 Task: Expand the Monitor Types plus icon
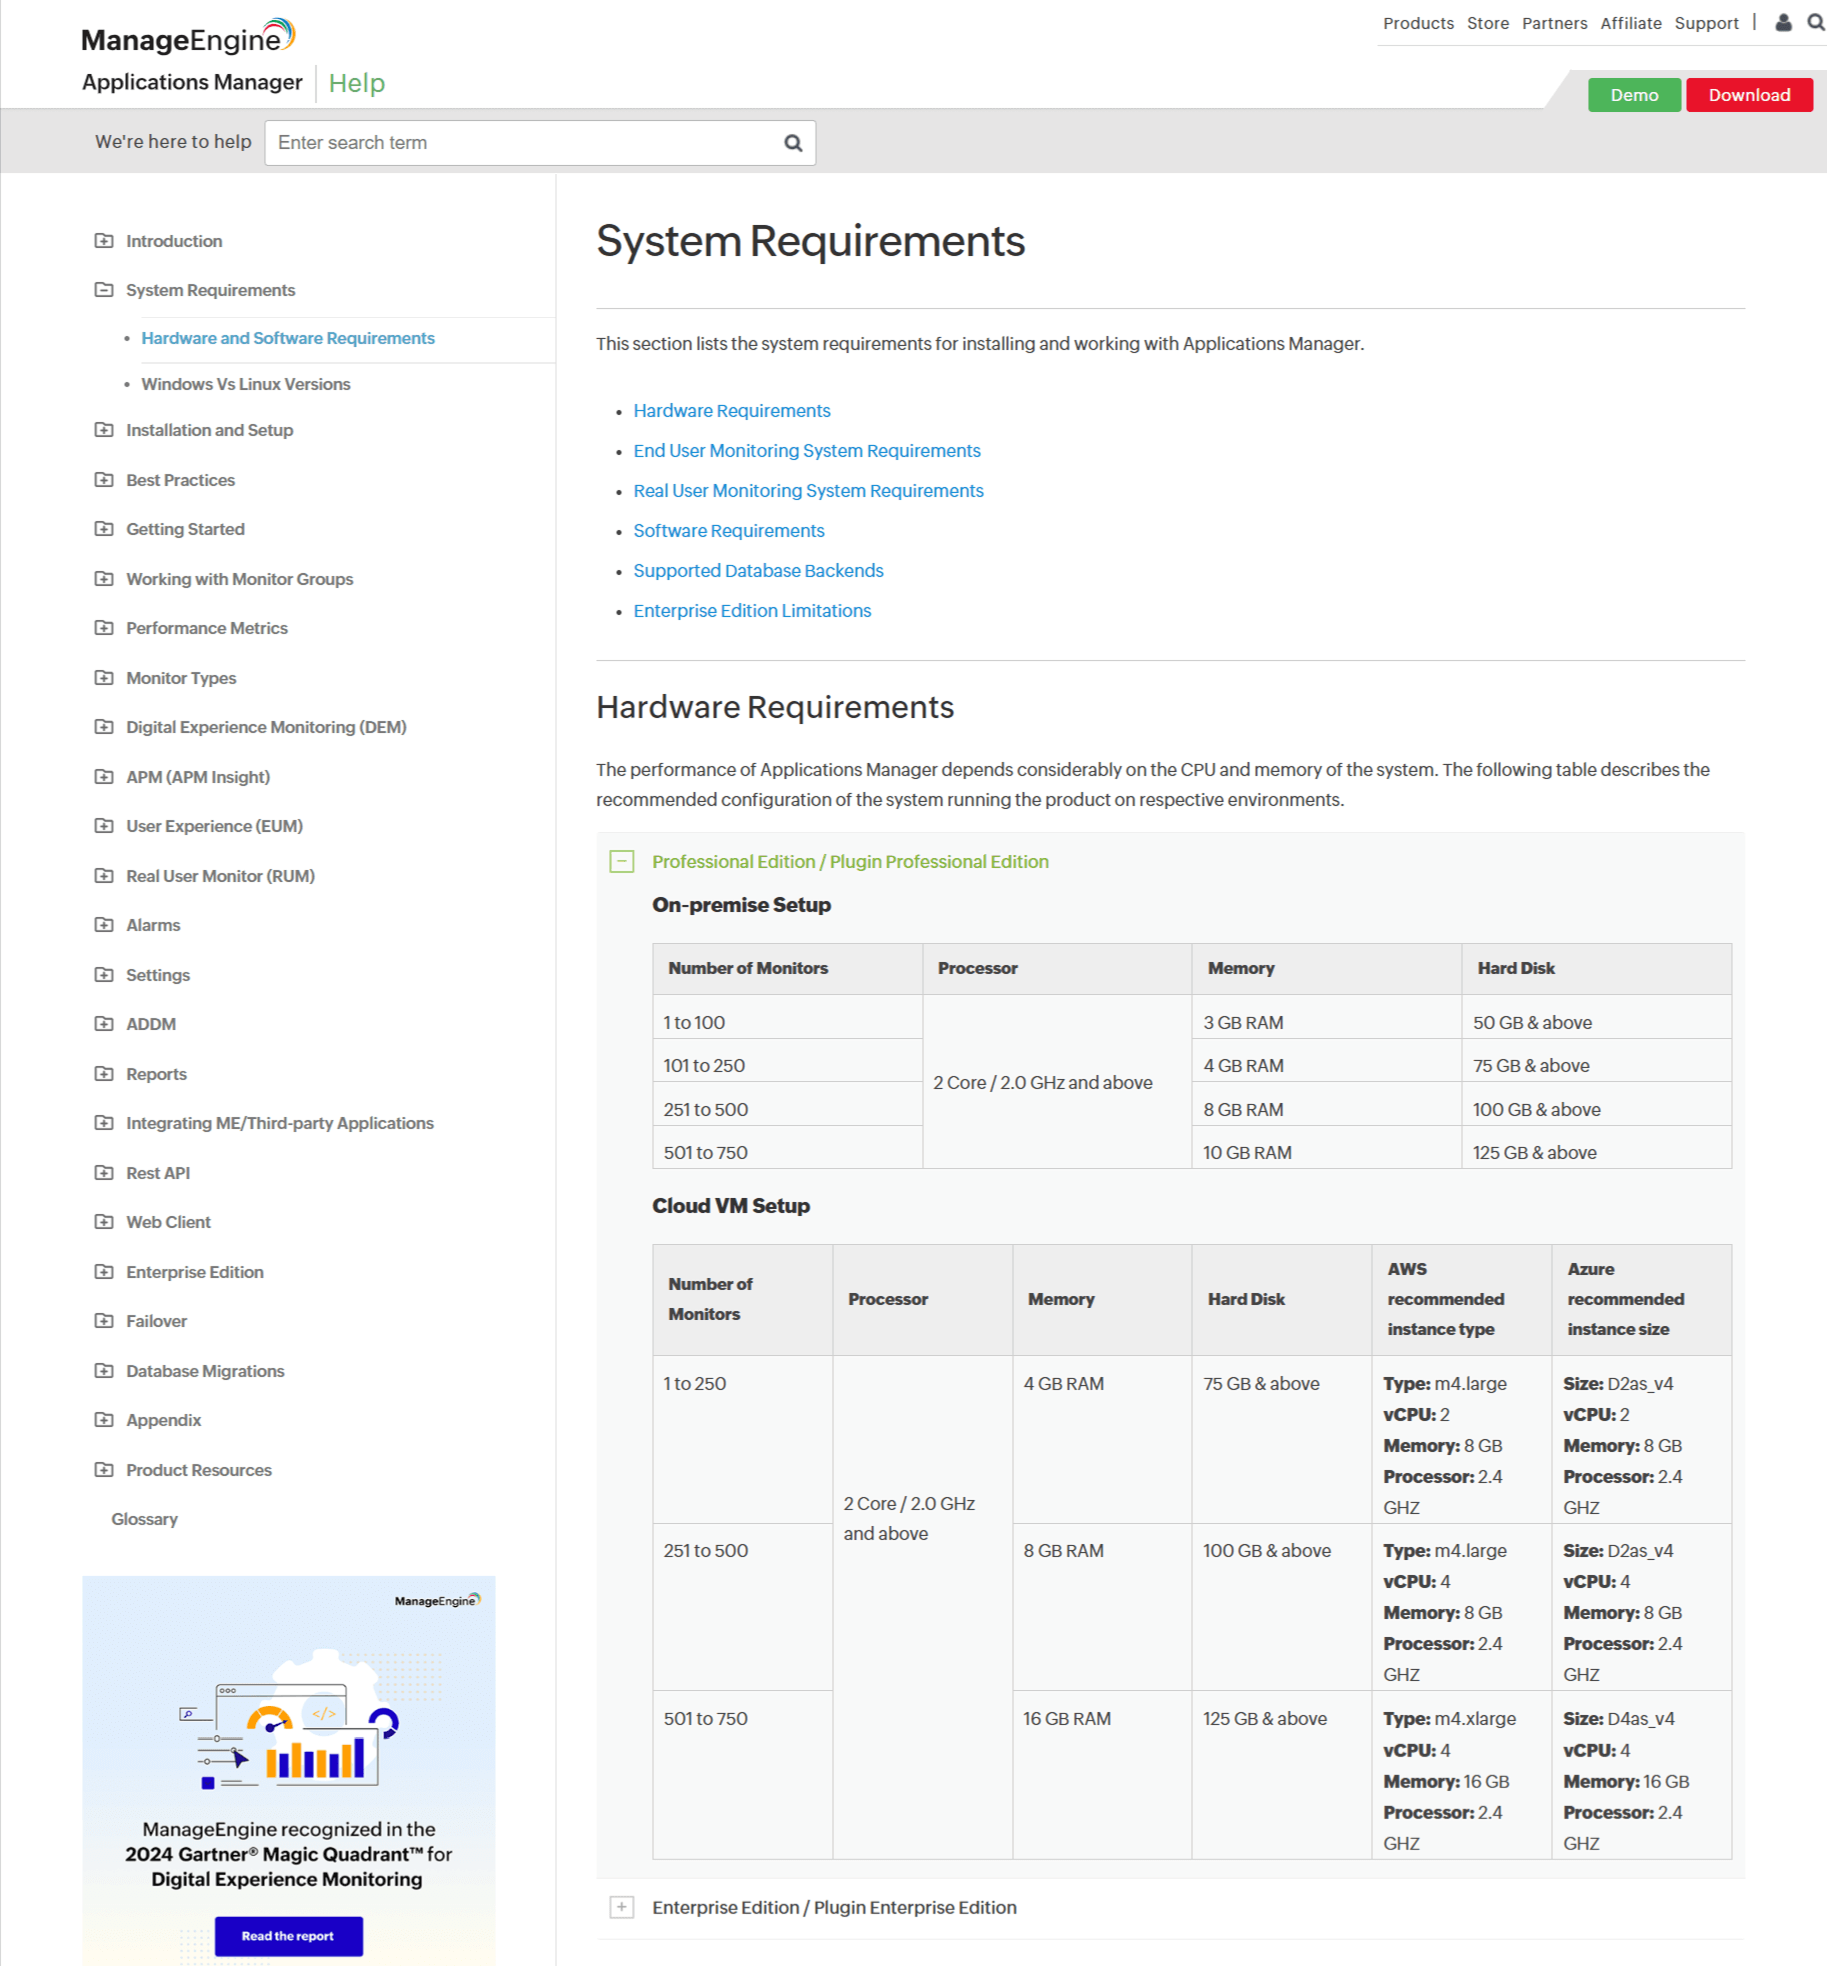(104, 678)
